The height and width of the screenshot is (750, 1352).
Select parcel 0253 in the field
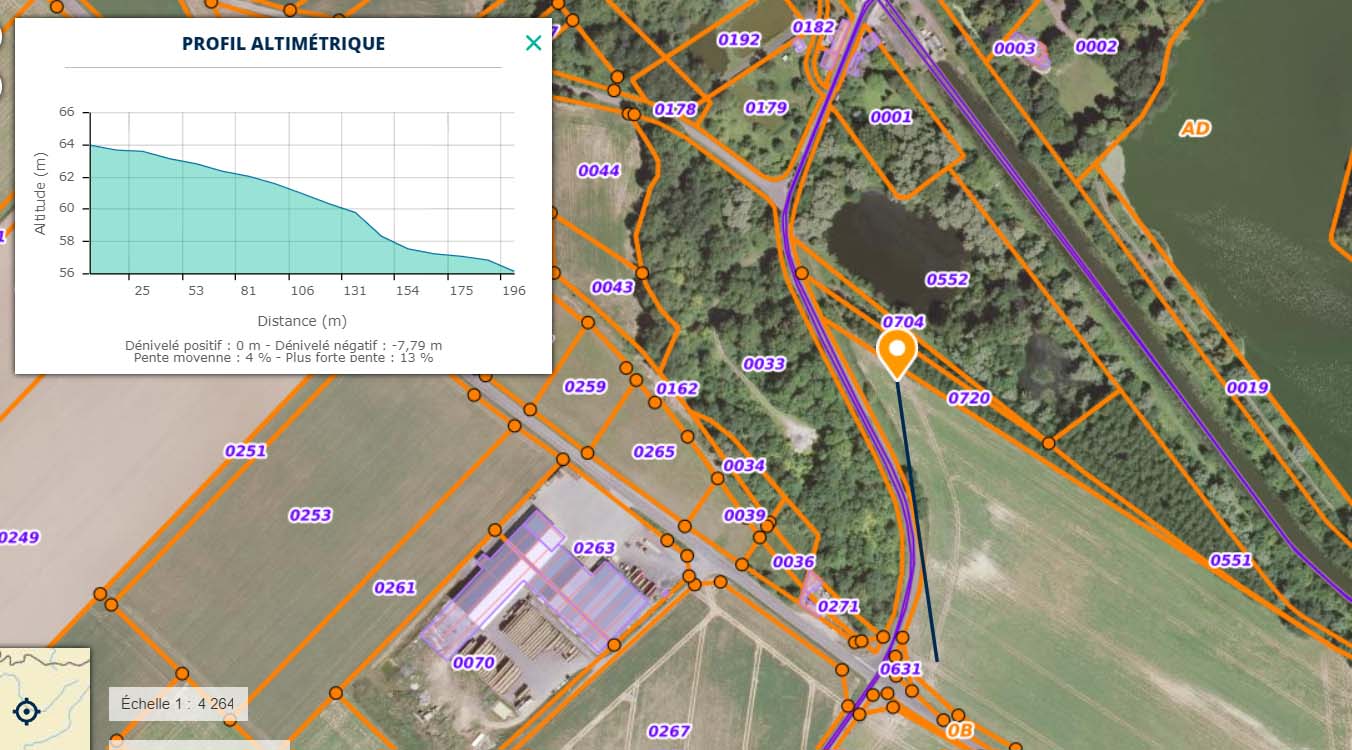point(310,515)
